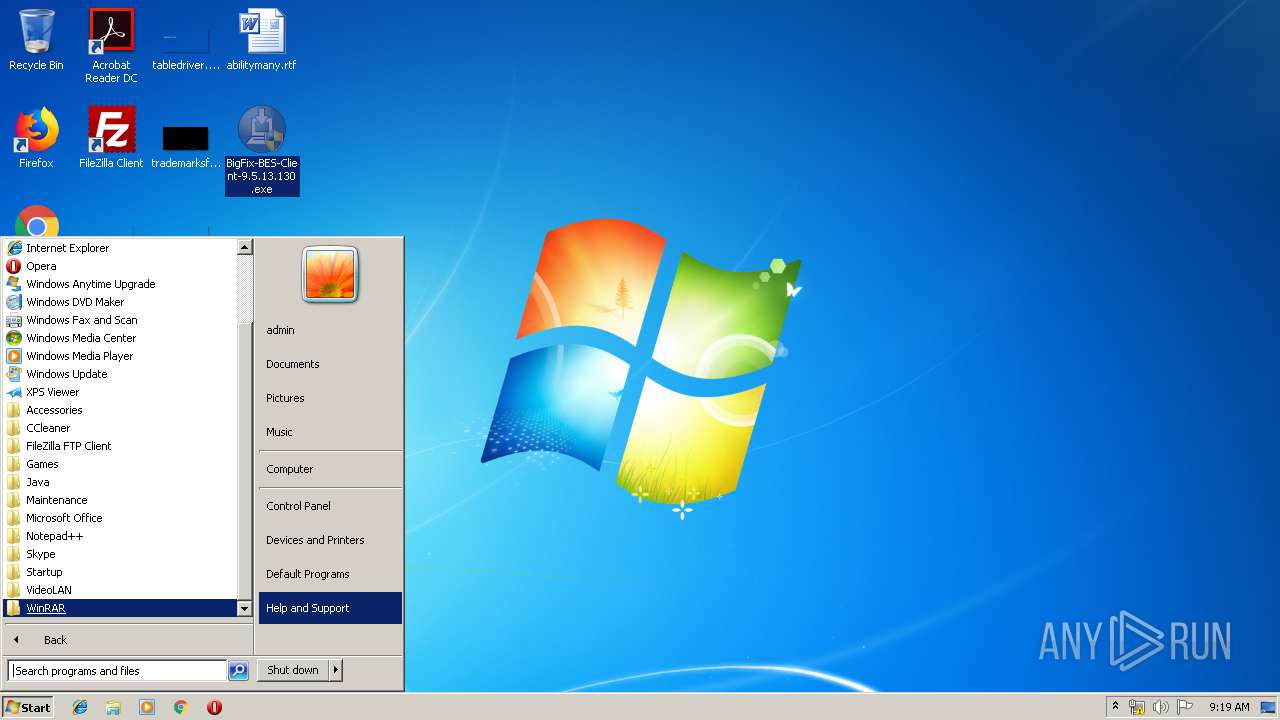Launch the Acrobat Reader DC desktop shortcut

111,46
